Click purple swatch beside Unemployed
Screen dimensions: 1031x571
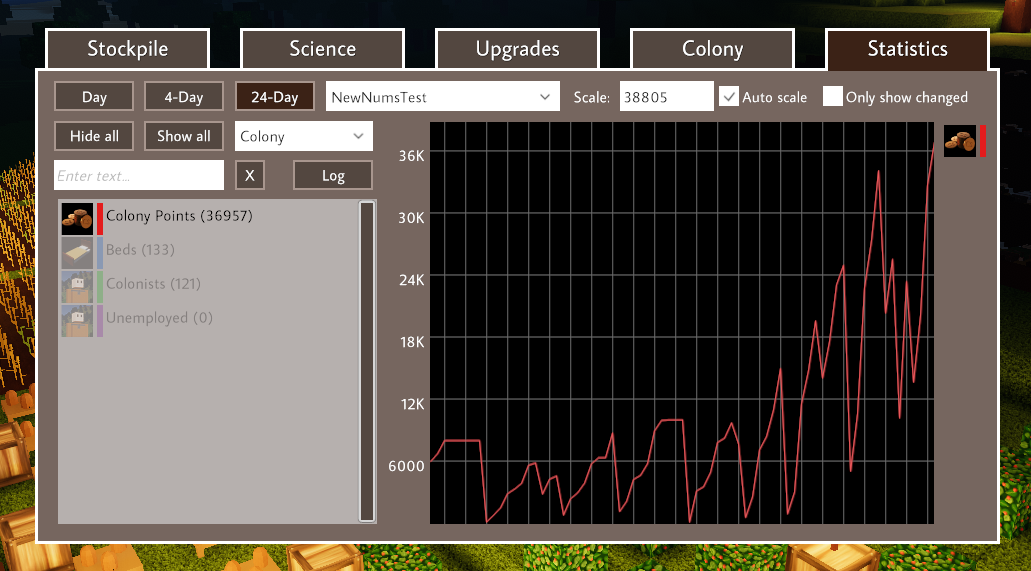click(100, 321)
